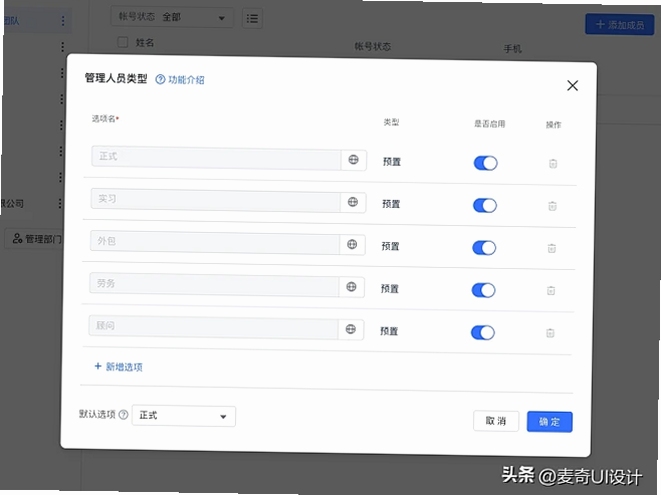Close the 管理人员类型 dialog
This screenshot has height=495, width=661.
(572, 86)
